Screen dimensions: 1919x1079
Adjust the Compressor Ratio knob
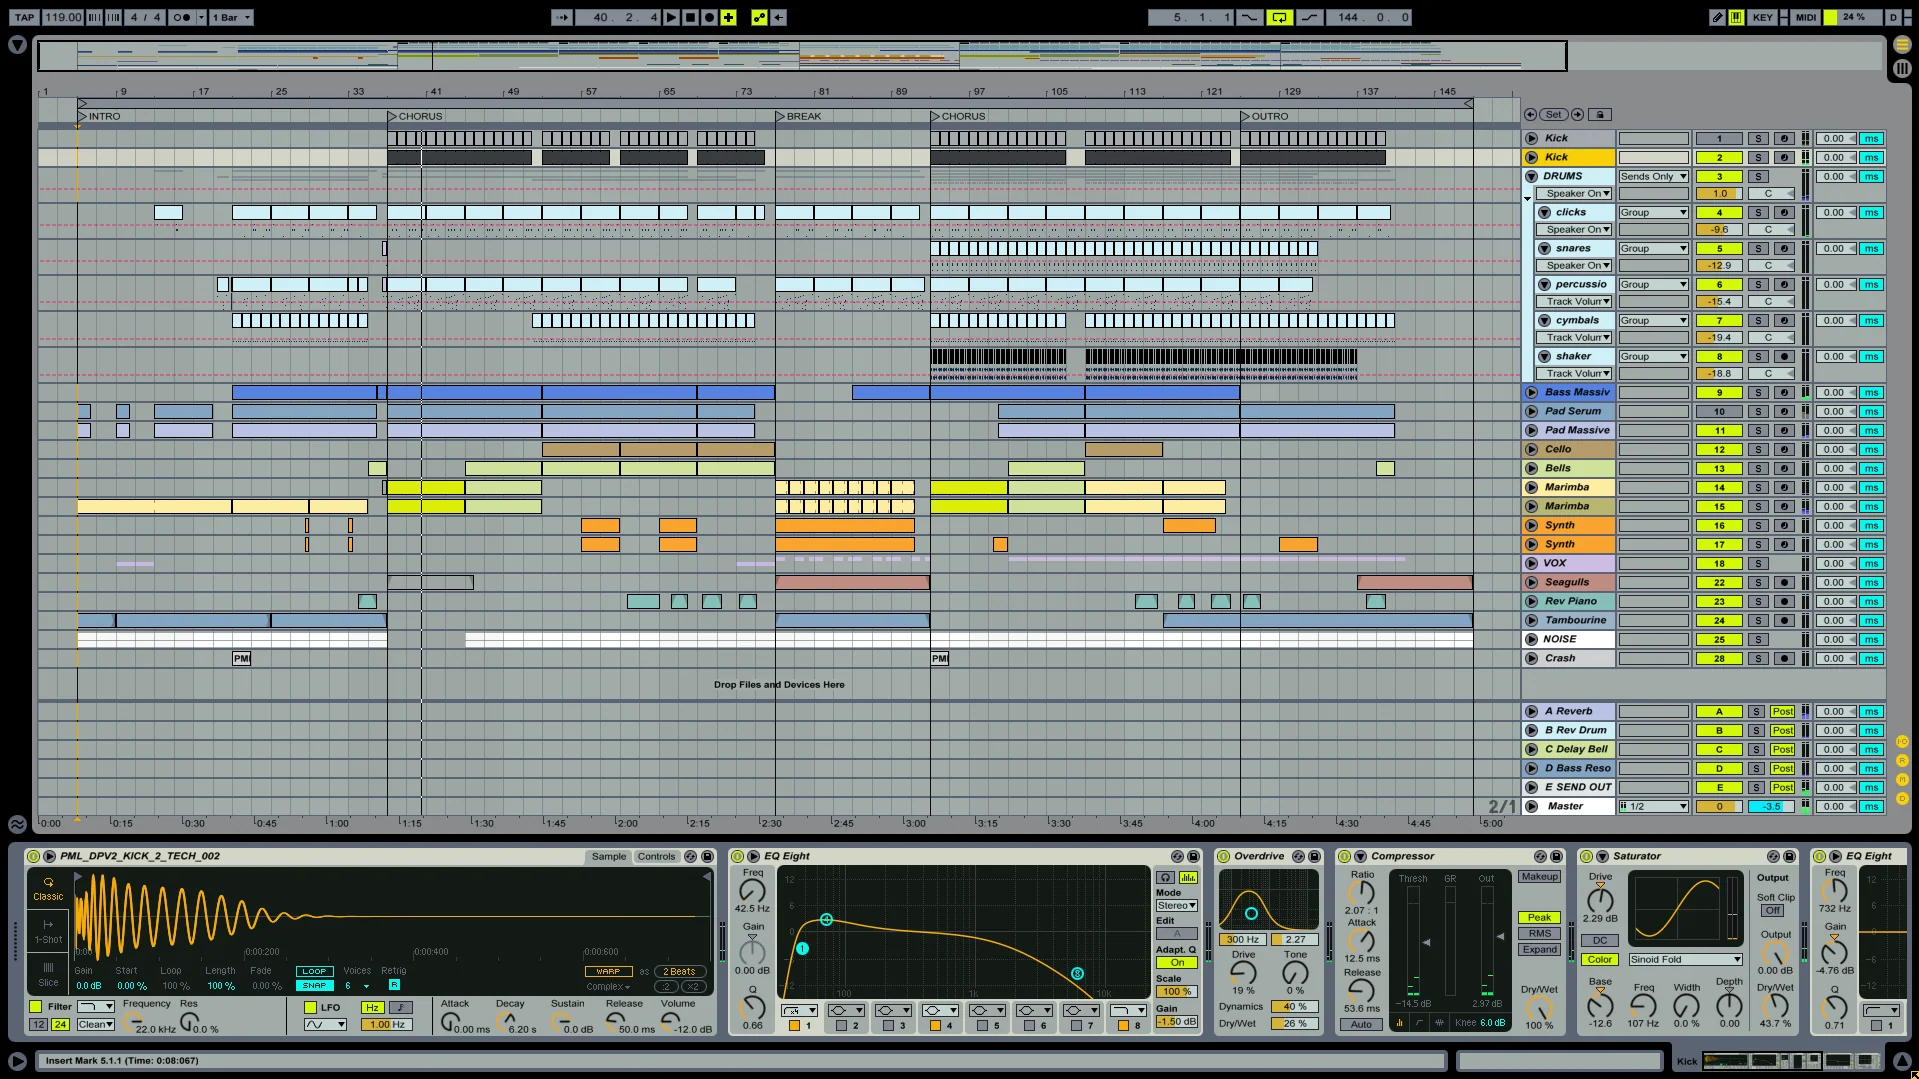click(1361, 893)
